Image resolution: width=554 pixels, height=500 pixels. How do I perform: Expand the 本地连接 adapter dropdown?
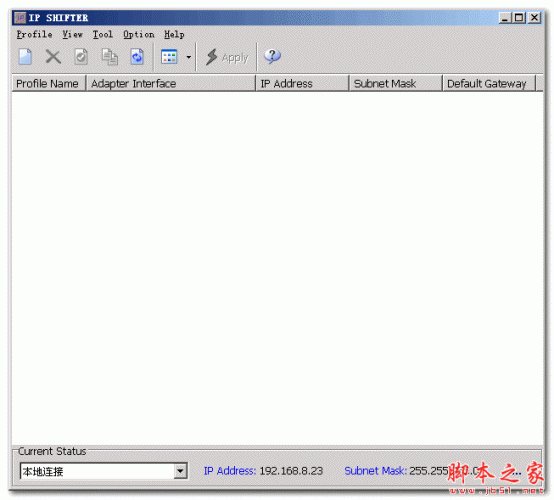[x=180, y=471]
